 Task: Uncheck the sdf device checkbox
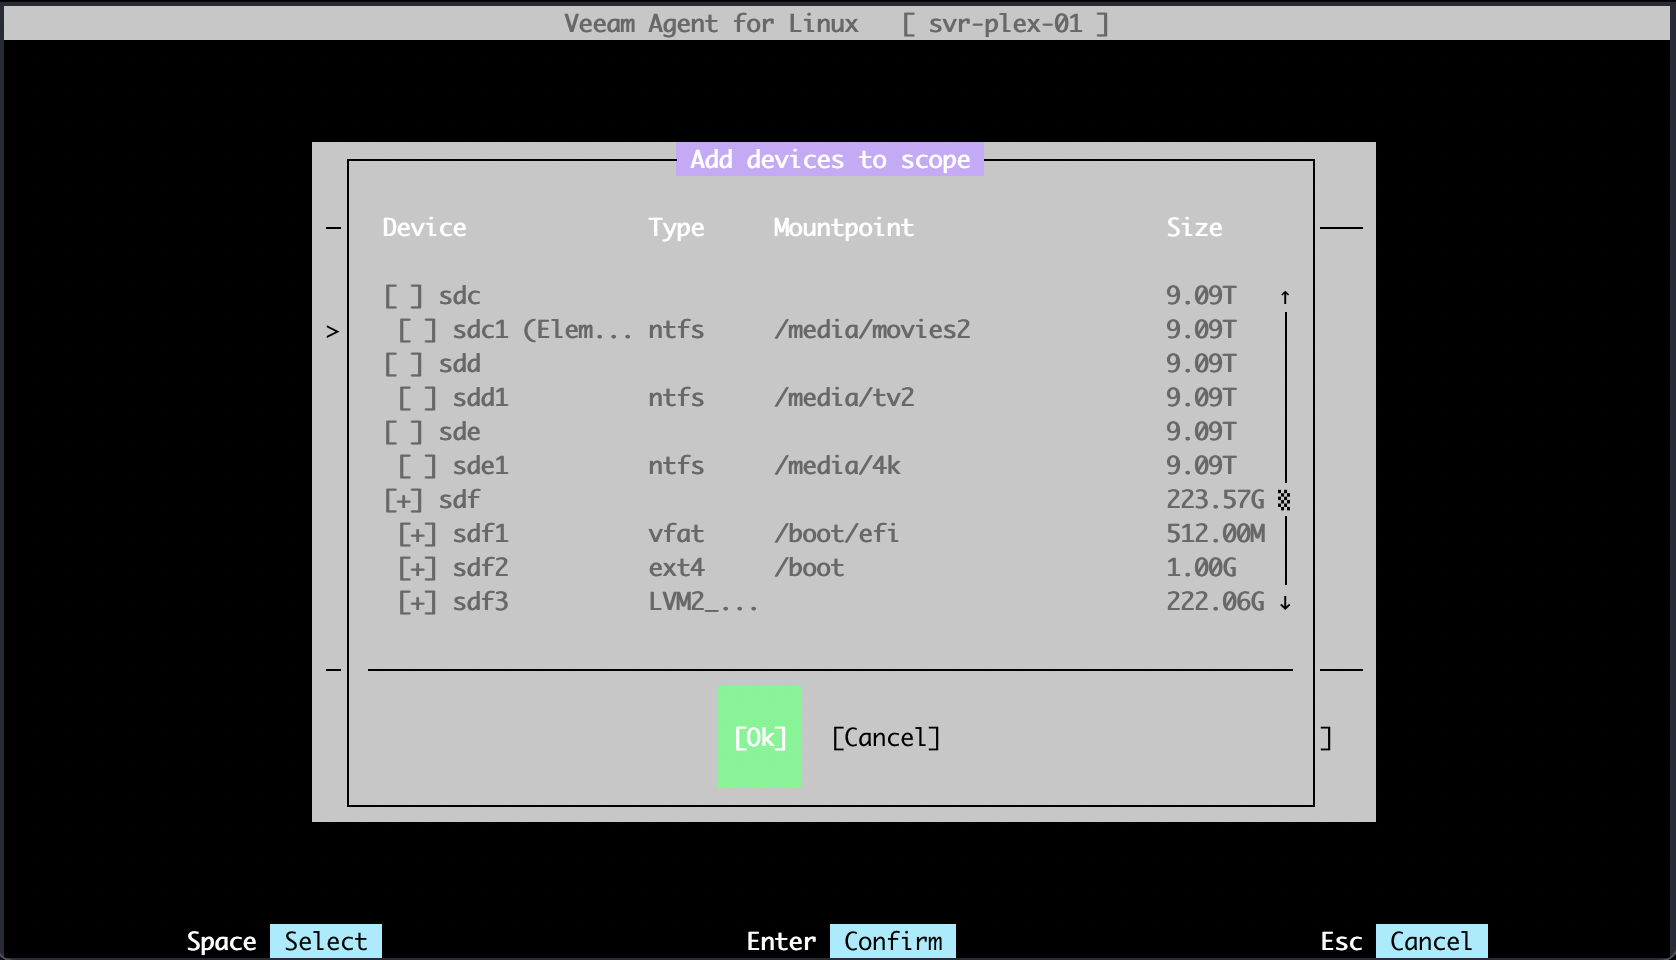(x=404, y=500)
